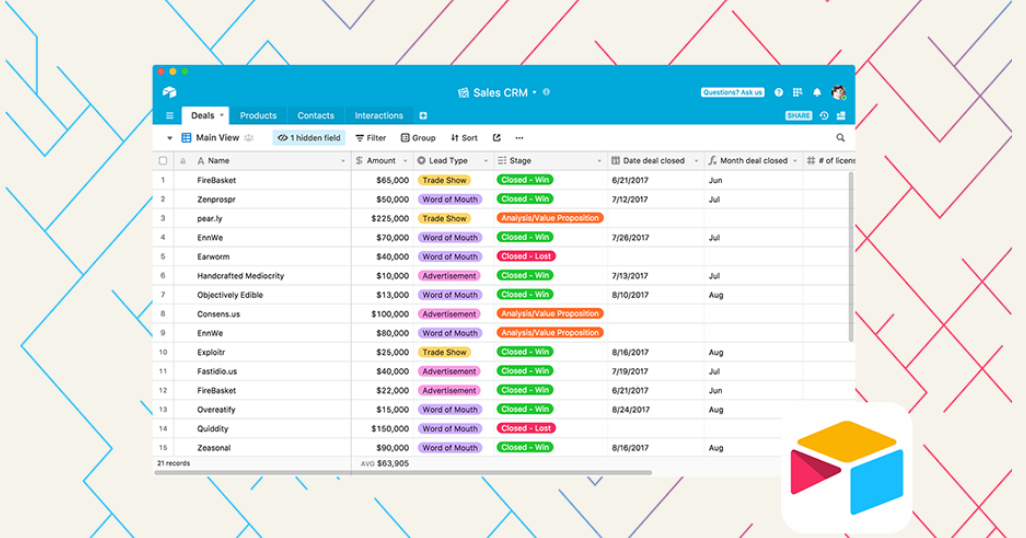Expand the views list arrow beside Main View
The width and height of the screenshot is (1026, 538).
[169, 138]
